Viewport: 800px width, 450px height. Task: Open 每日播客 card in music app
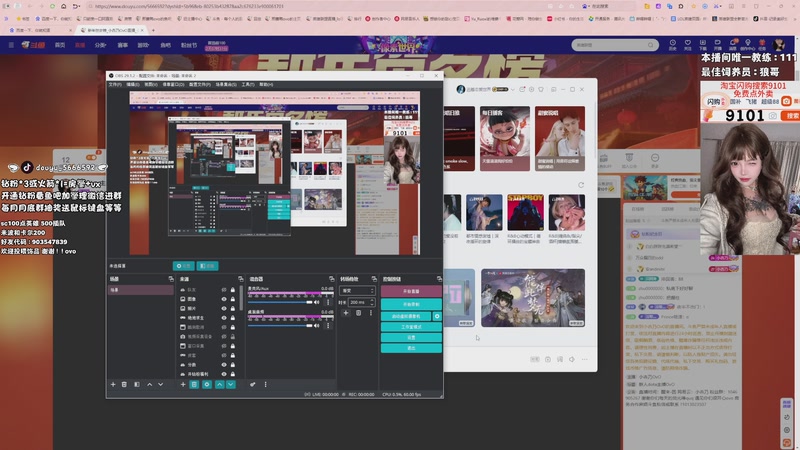point(505,138)
